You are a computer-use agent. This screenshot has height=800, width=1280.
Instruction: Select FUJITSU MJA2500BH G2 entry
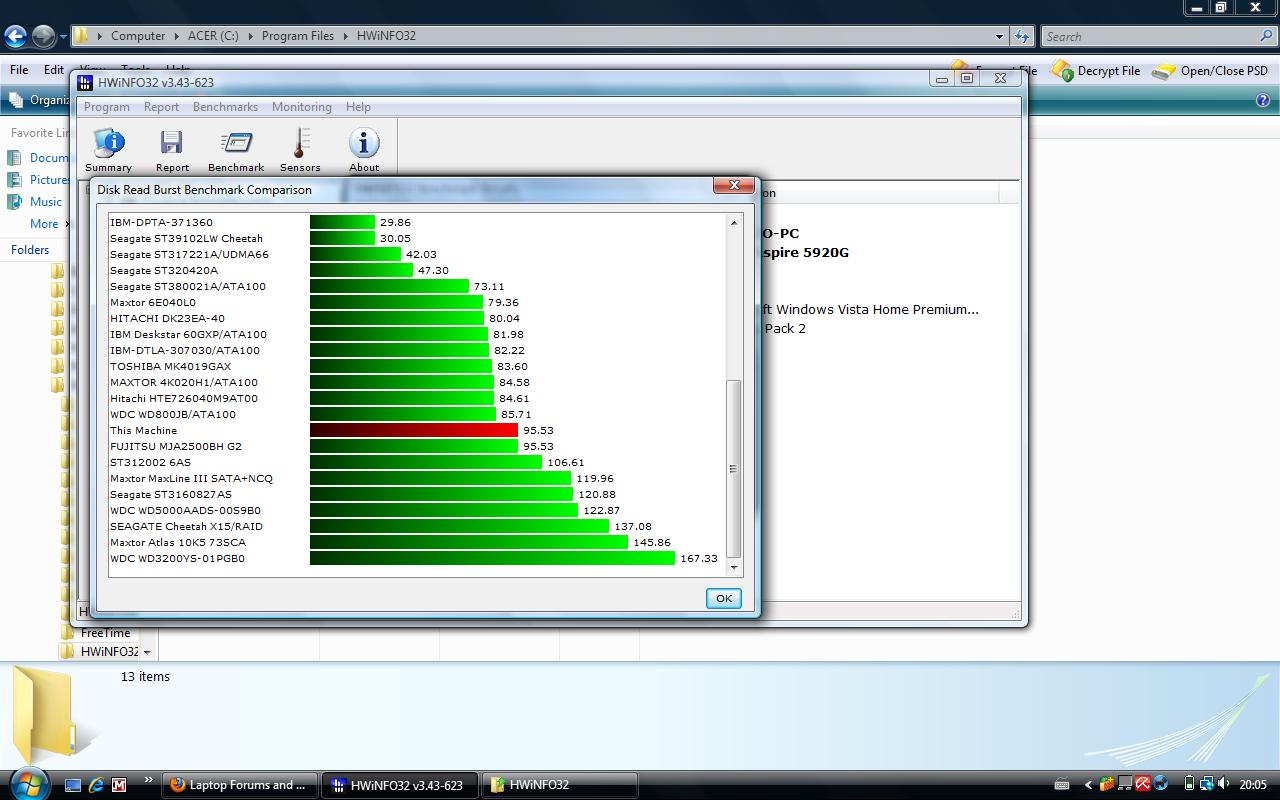pos(176,446)
